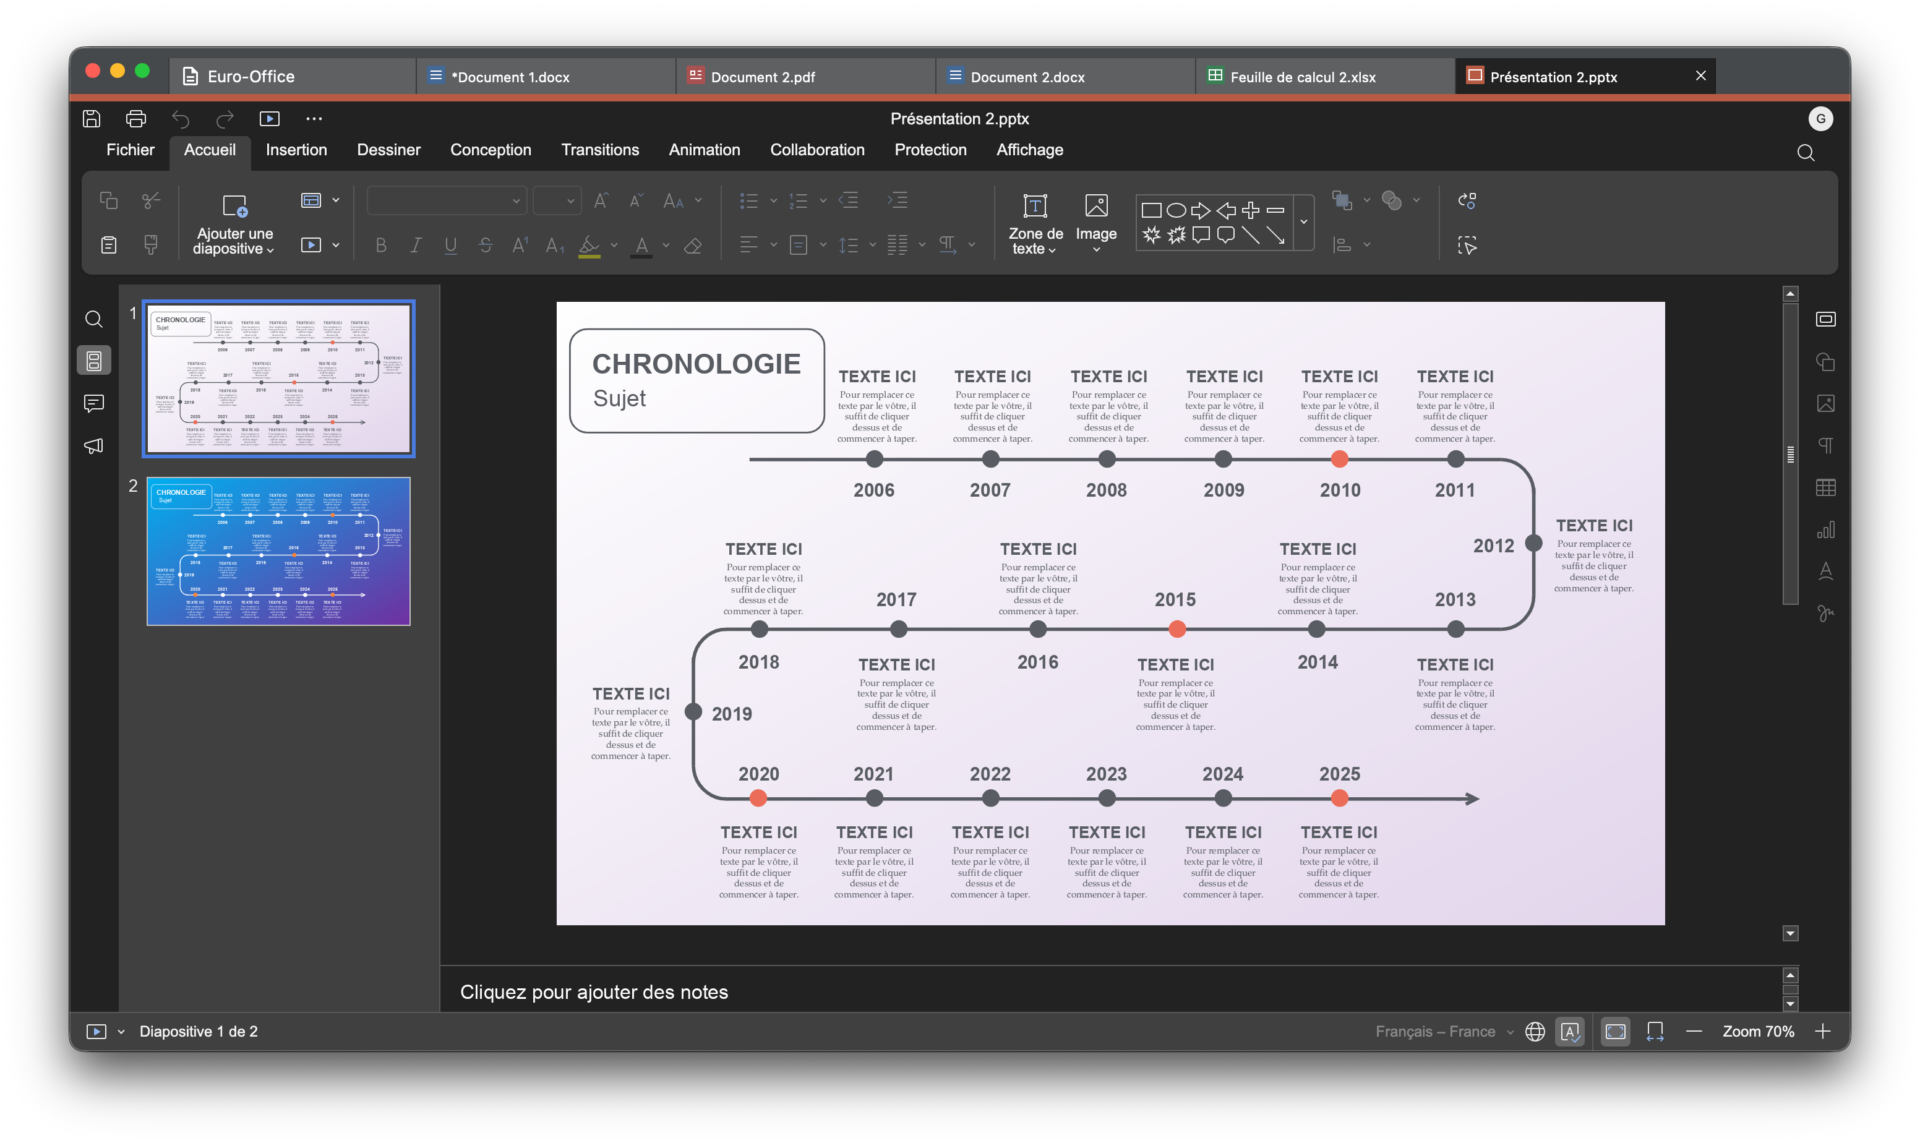This screenshot has height=1143, width=1920.
Task: Select slide 2 thumbnail
Action: click(278, 551)
